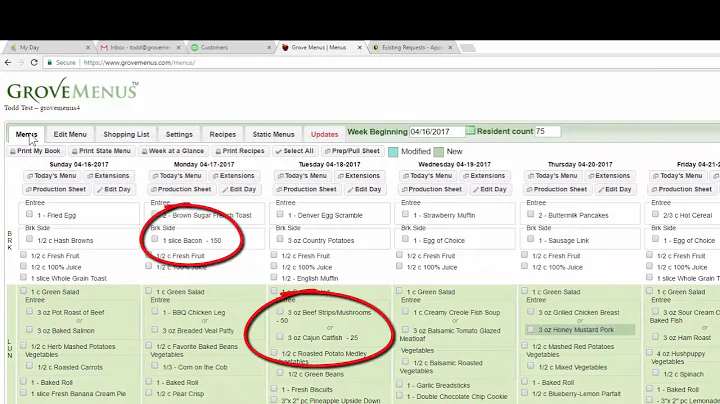This screenshot has height=404, width=720.
Task: Click the GroveMenus logo
Action: pos(72,90)
